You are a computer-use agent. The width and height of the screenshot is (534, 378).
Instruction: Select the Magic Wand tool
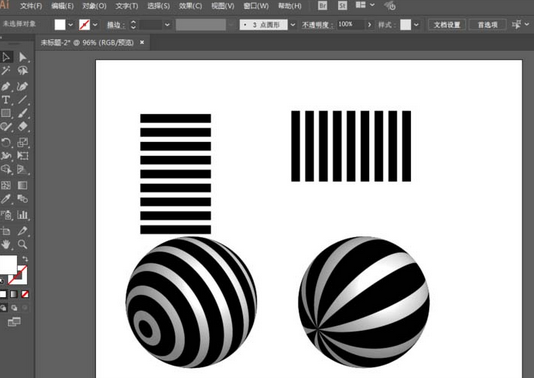tap(6, 70)
